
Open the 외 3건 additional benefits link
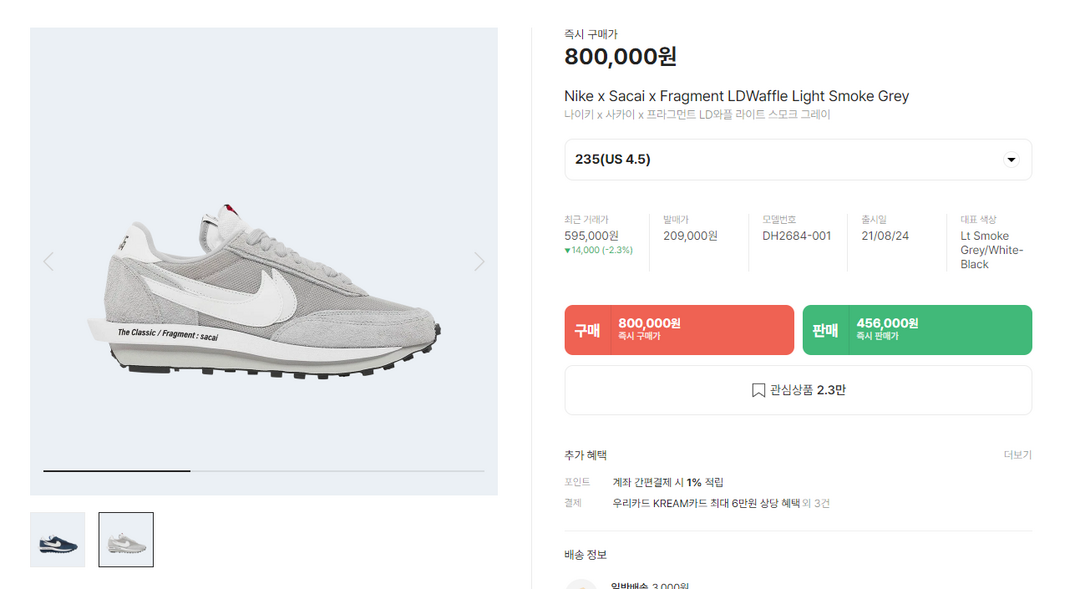pyautogui.click(x=816, y=503)
